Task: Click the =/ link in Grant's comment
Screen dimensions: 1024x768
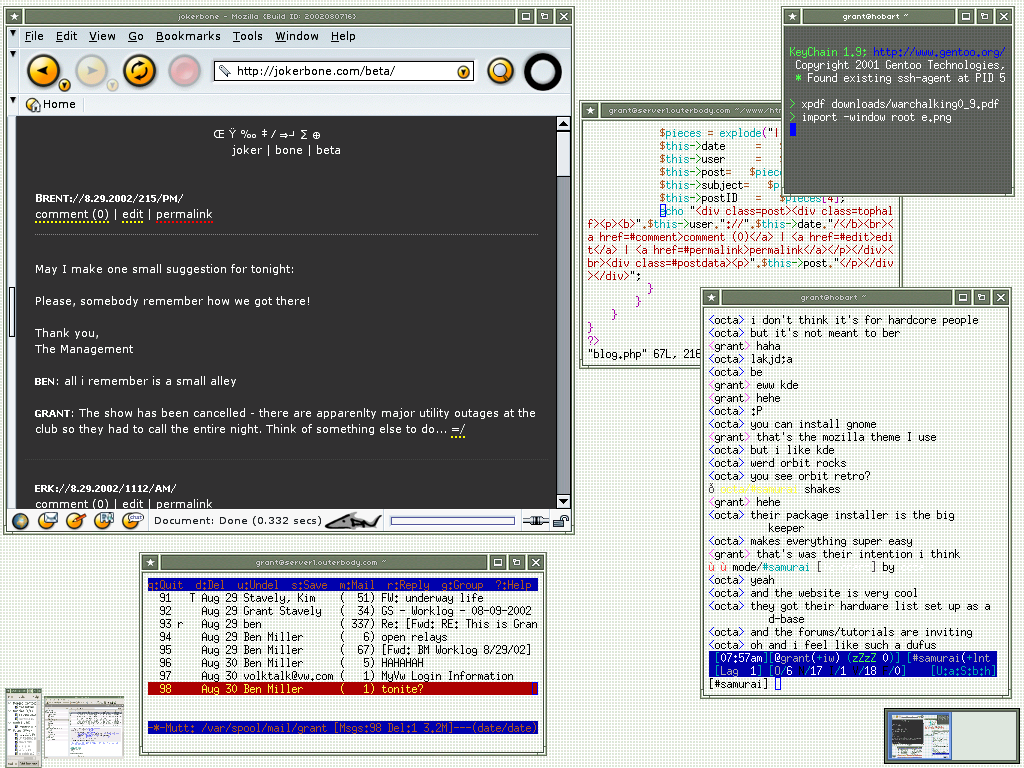Action: [x=458, y=430]
